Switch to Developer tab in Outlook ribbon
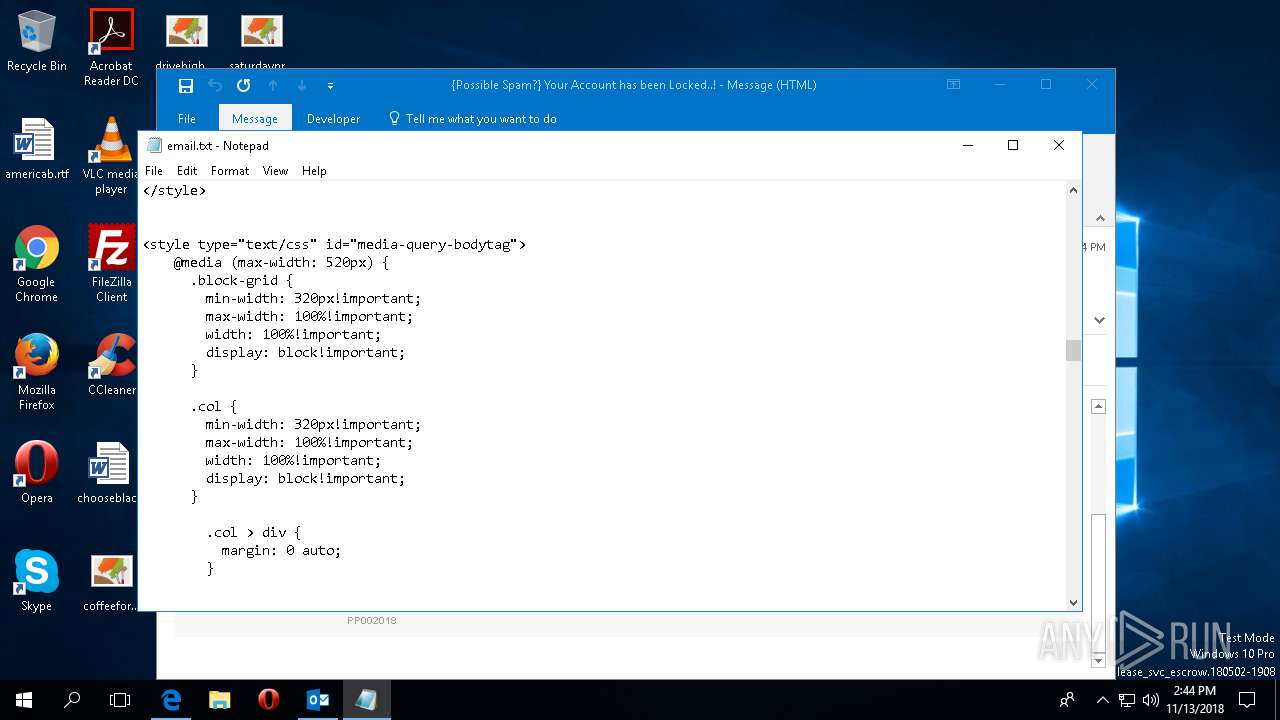Screen dimensions: 1280x720 coord(333,118)
